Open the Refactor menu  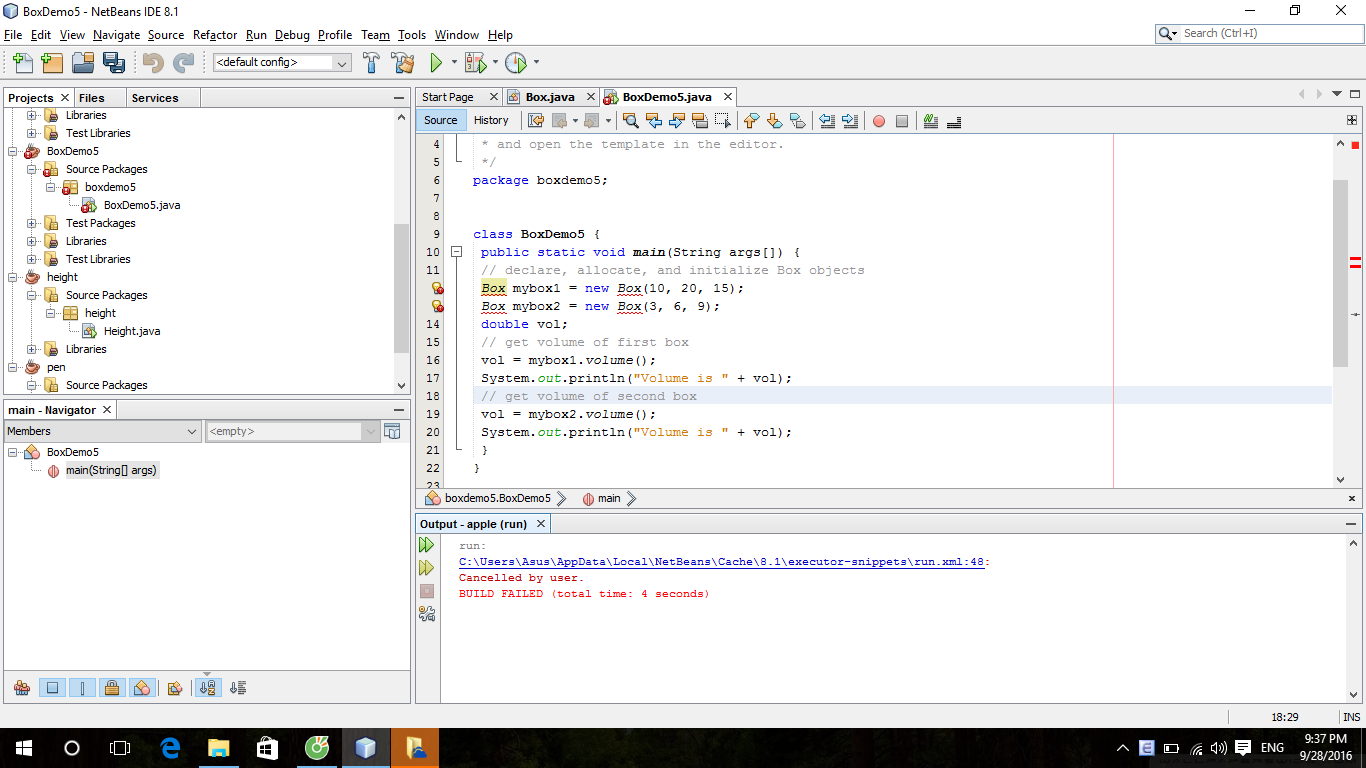(215, 35)
